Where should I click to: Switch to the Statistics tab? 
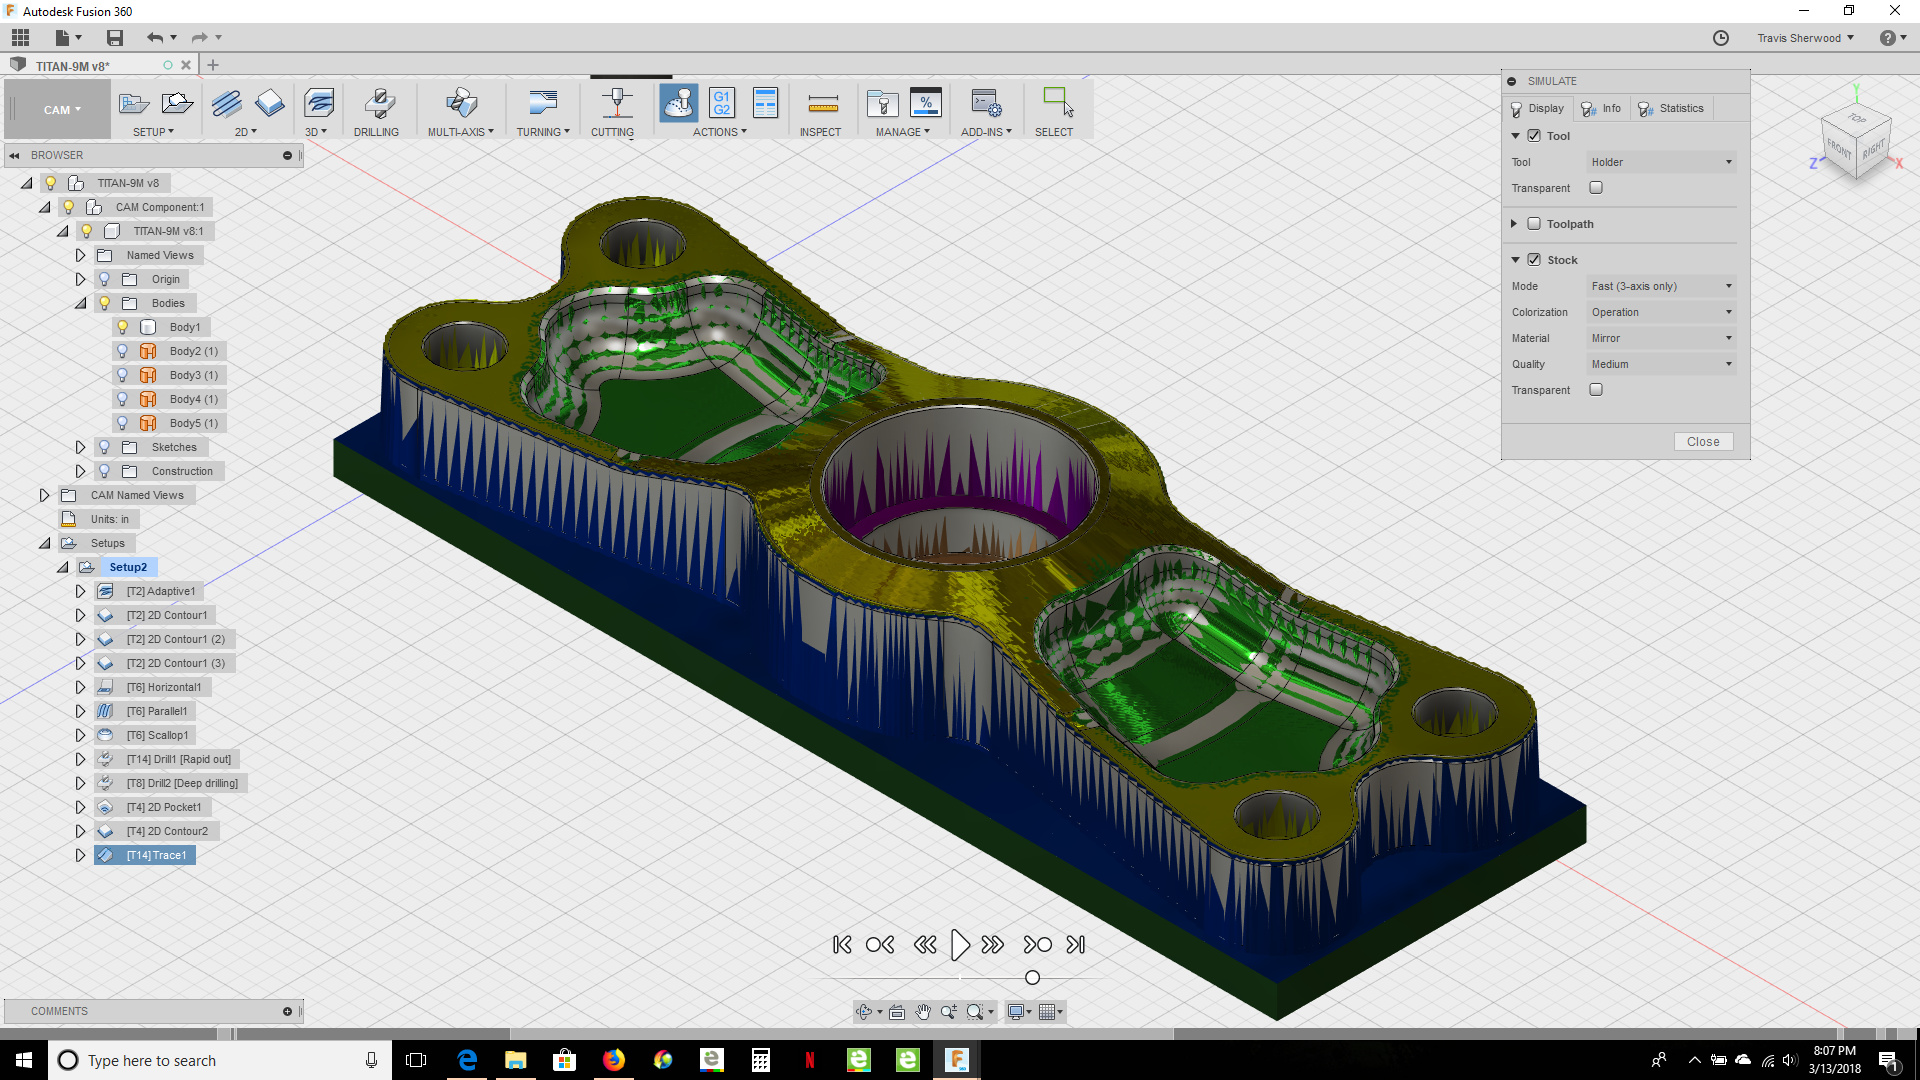[1671, 108]
